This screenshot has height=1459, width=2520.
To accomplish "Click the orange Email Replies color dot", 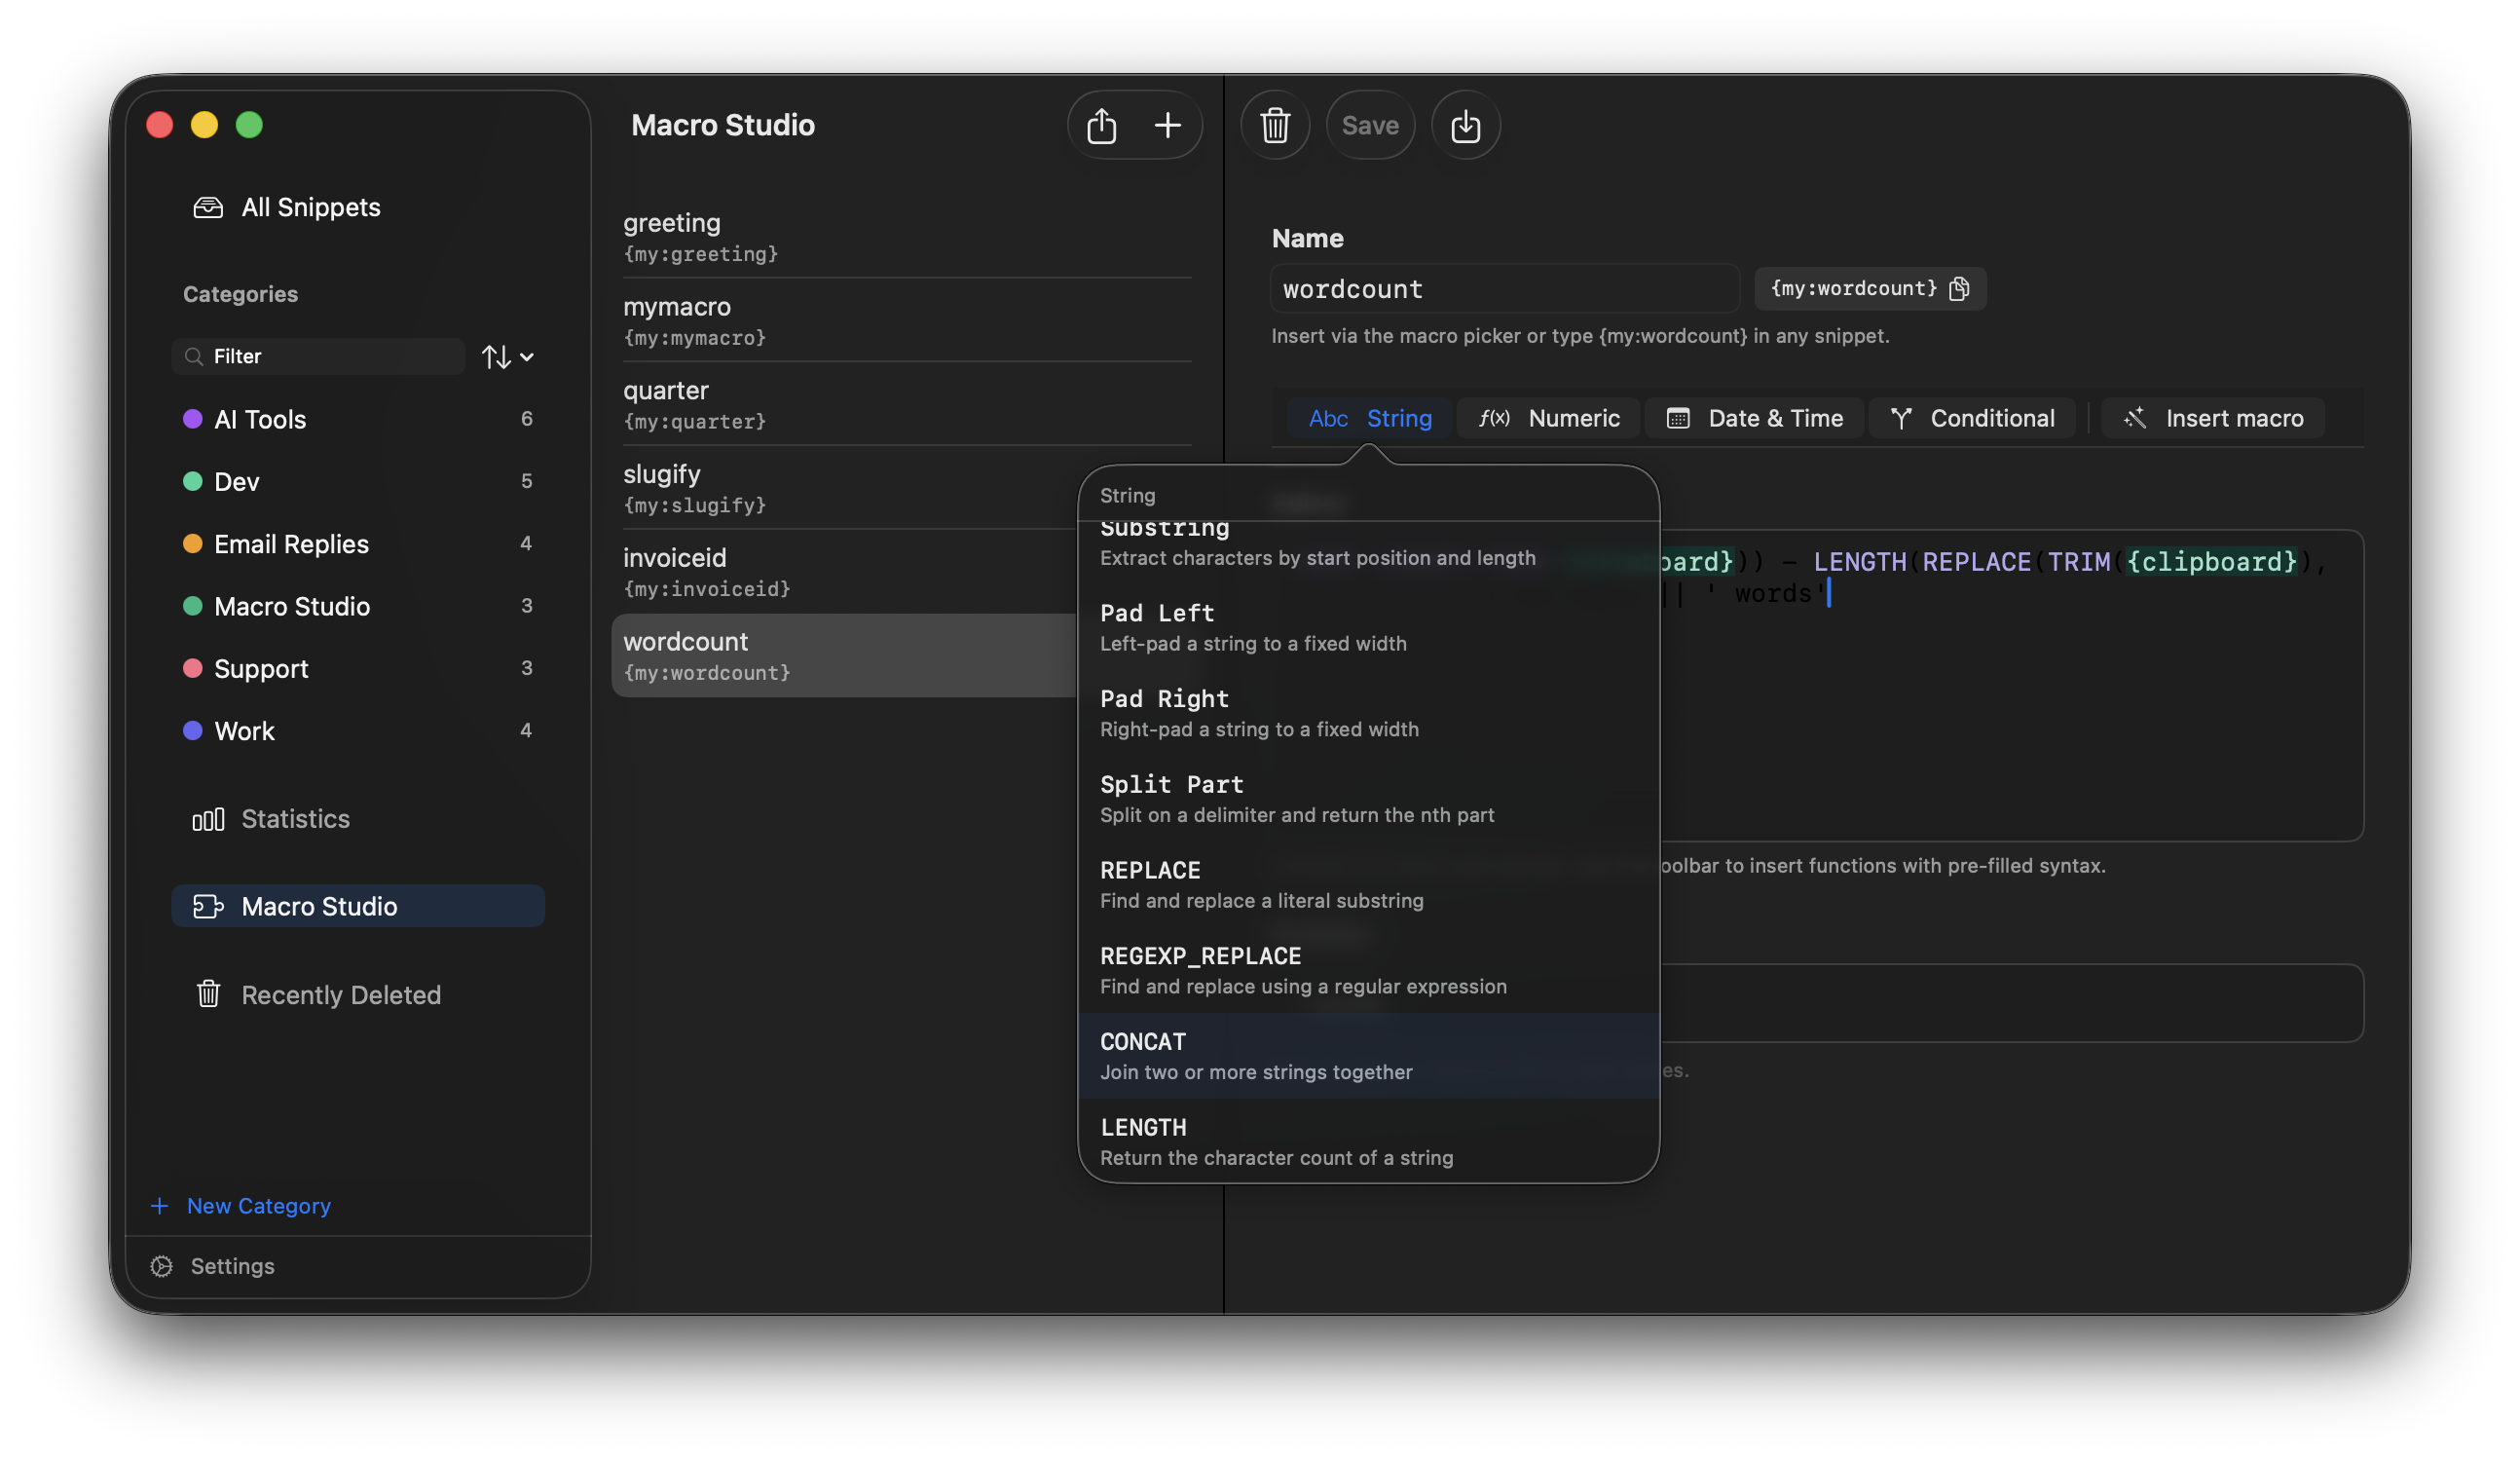I will click(193, 543).
